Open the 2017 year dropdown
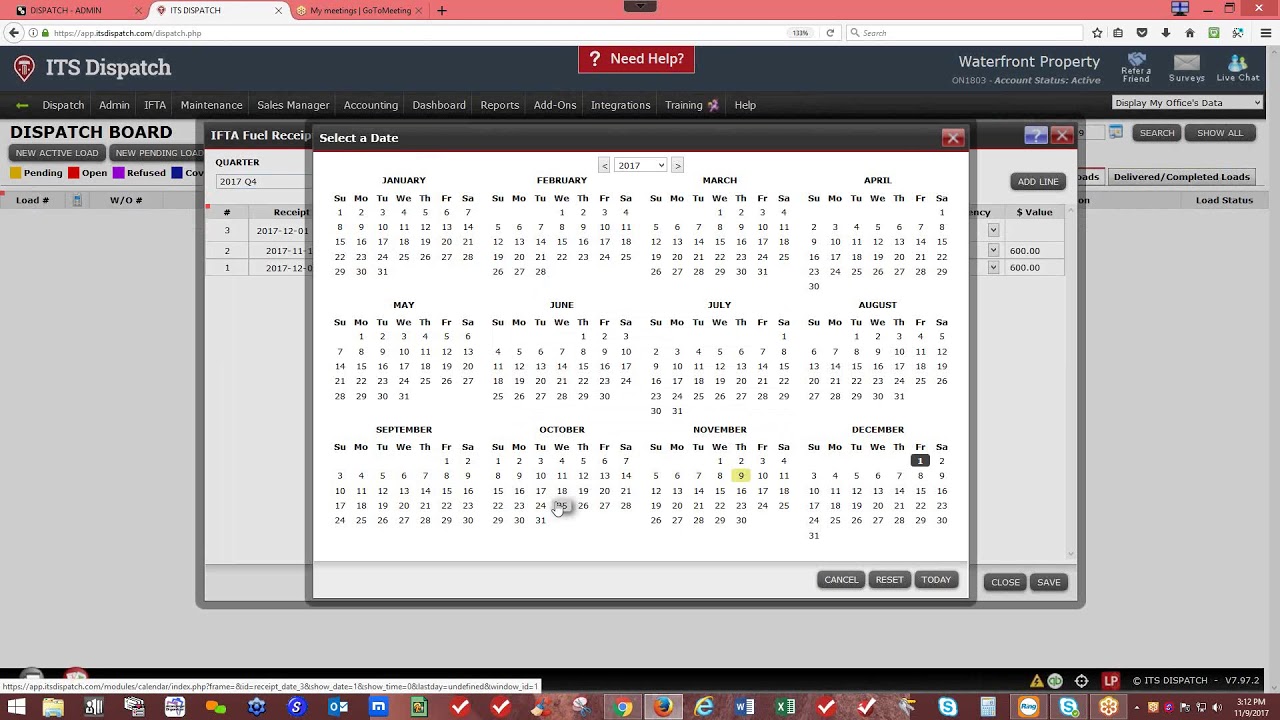The width and height of the screenshot is (1280, 720). click(640, 165)
